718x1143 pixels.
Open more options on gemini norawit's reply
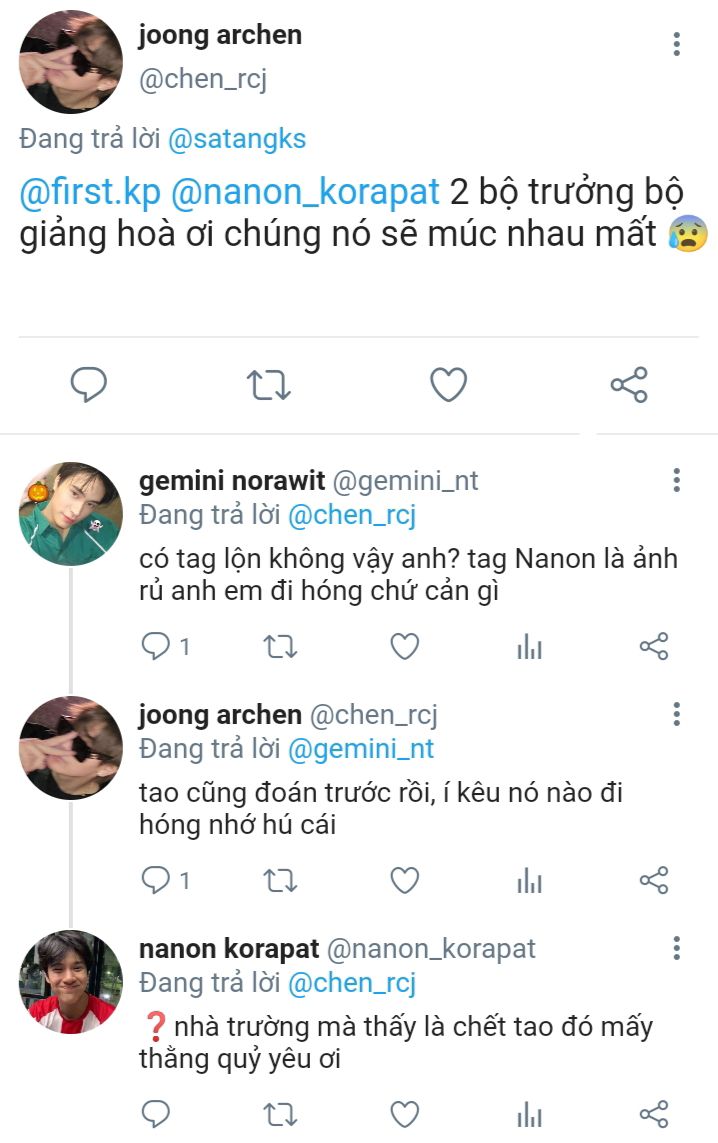677,480
